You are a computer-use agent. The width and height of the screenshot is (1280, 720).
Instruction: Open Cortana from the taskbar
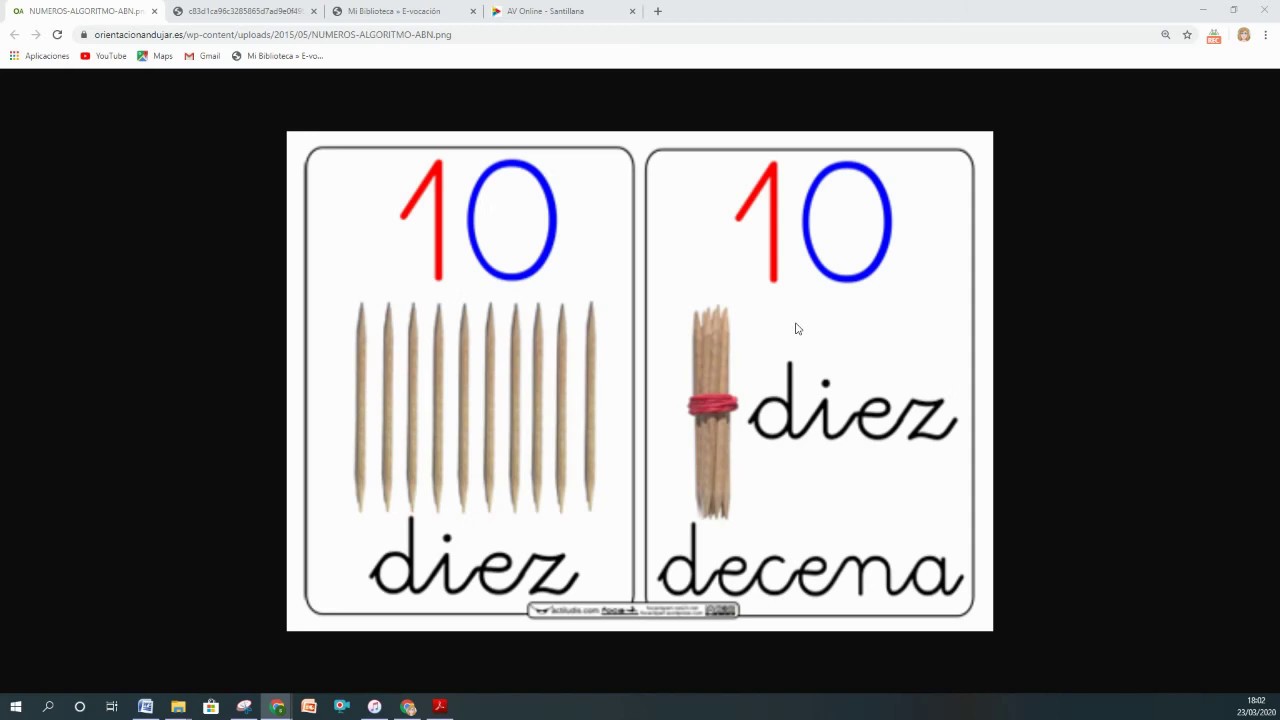coord(80,706)
